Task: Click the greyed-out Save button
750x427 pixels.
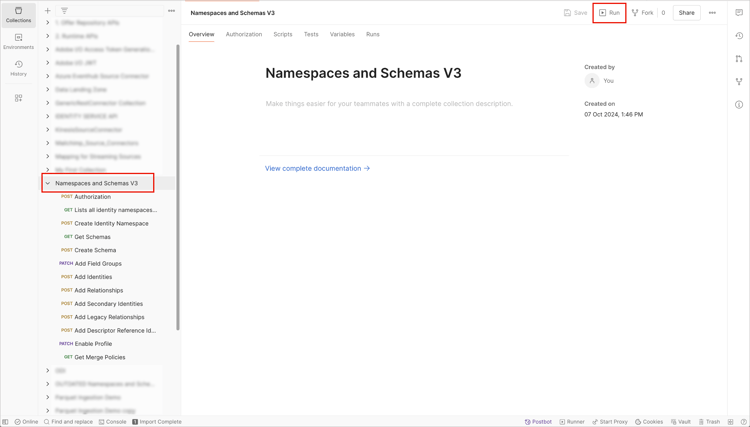Action: (575, 13)
